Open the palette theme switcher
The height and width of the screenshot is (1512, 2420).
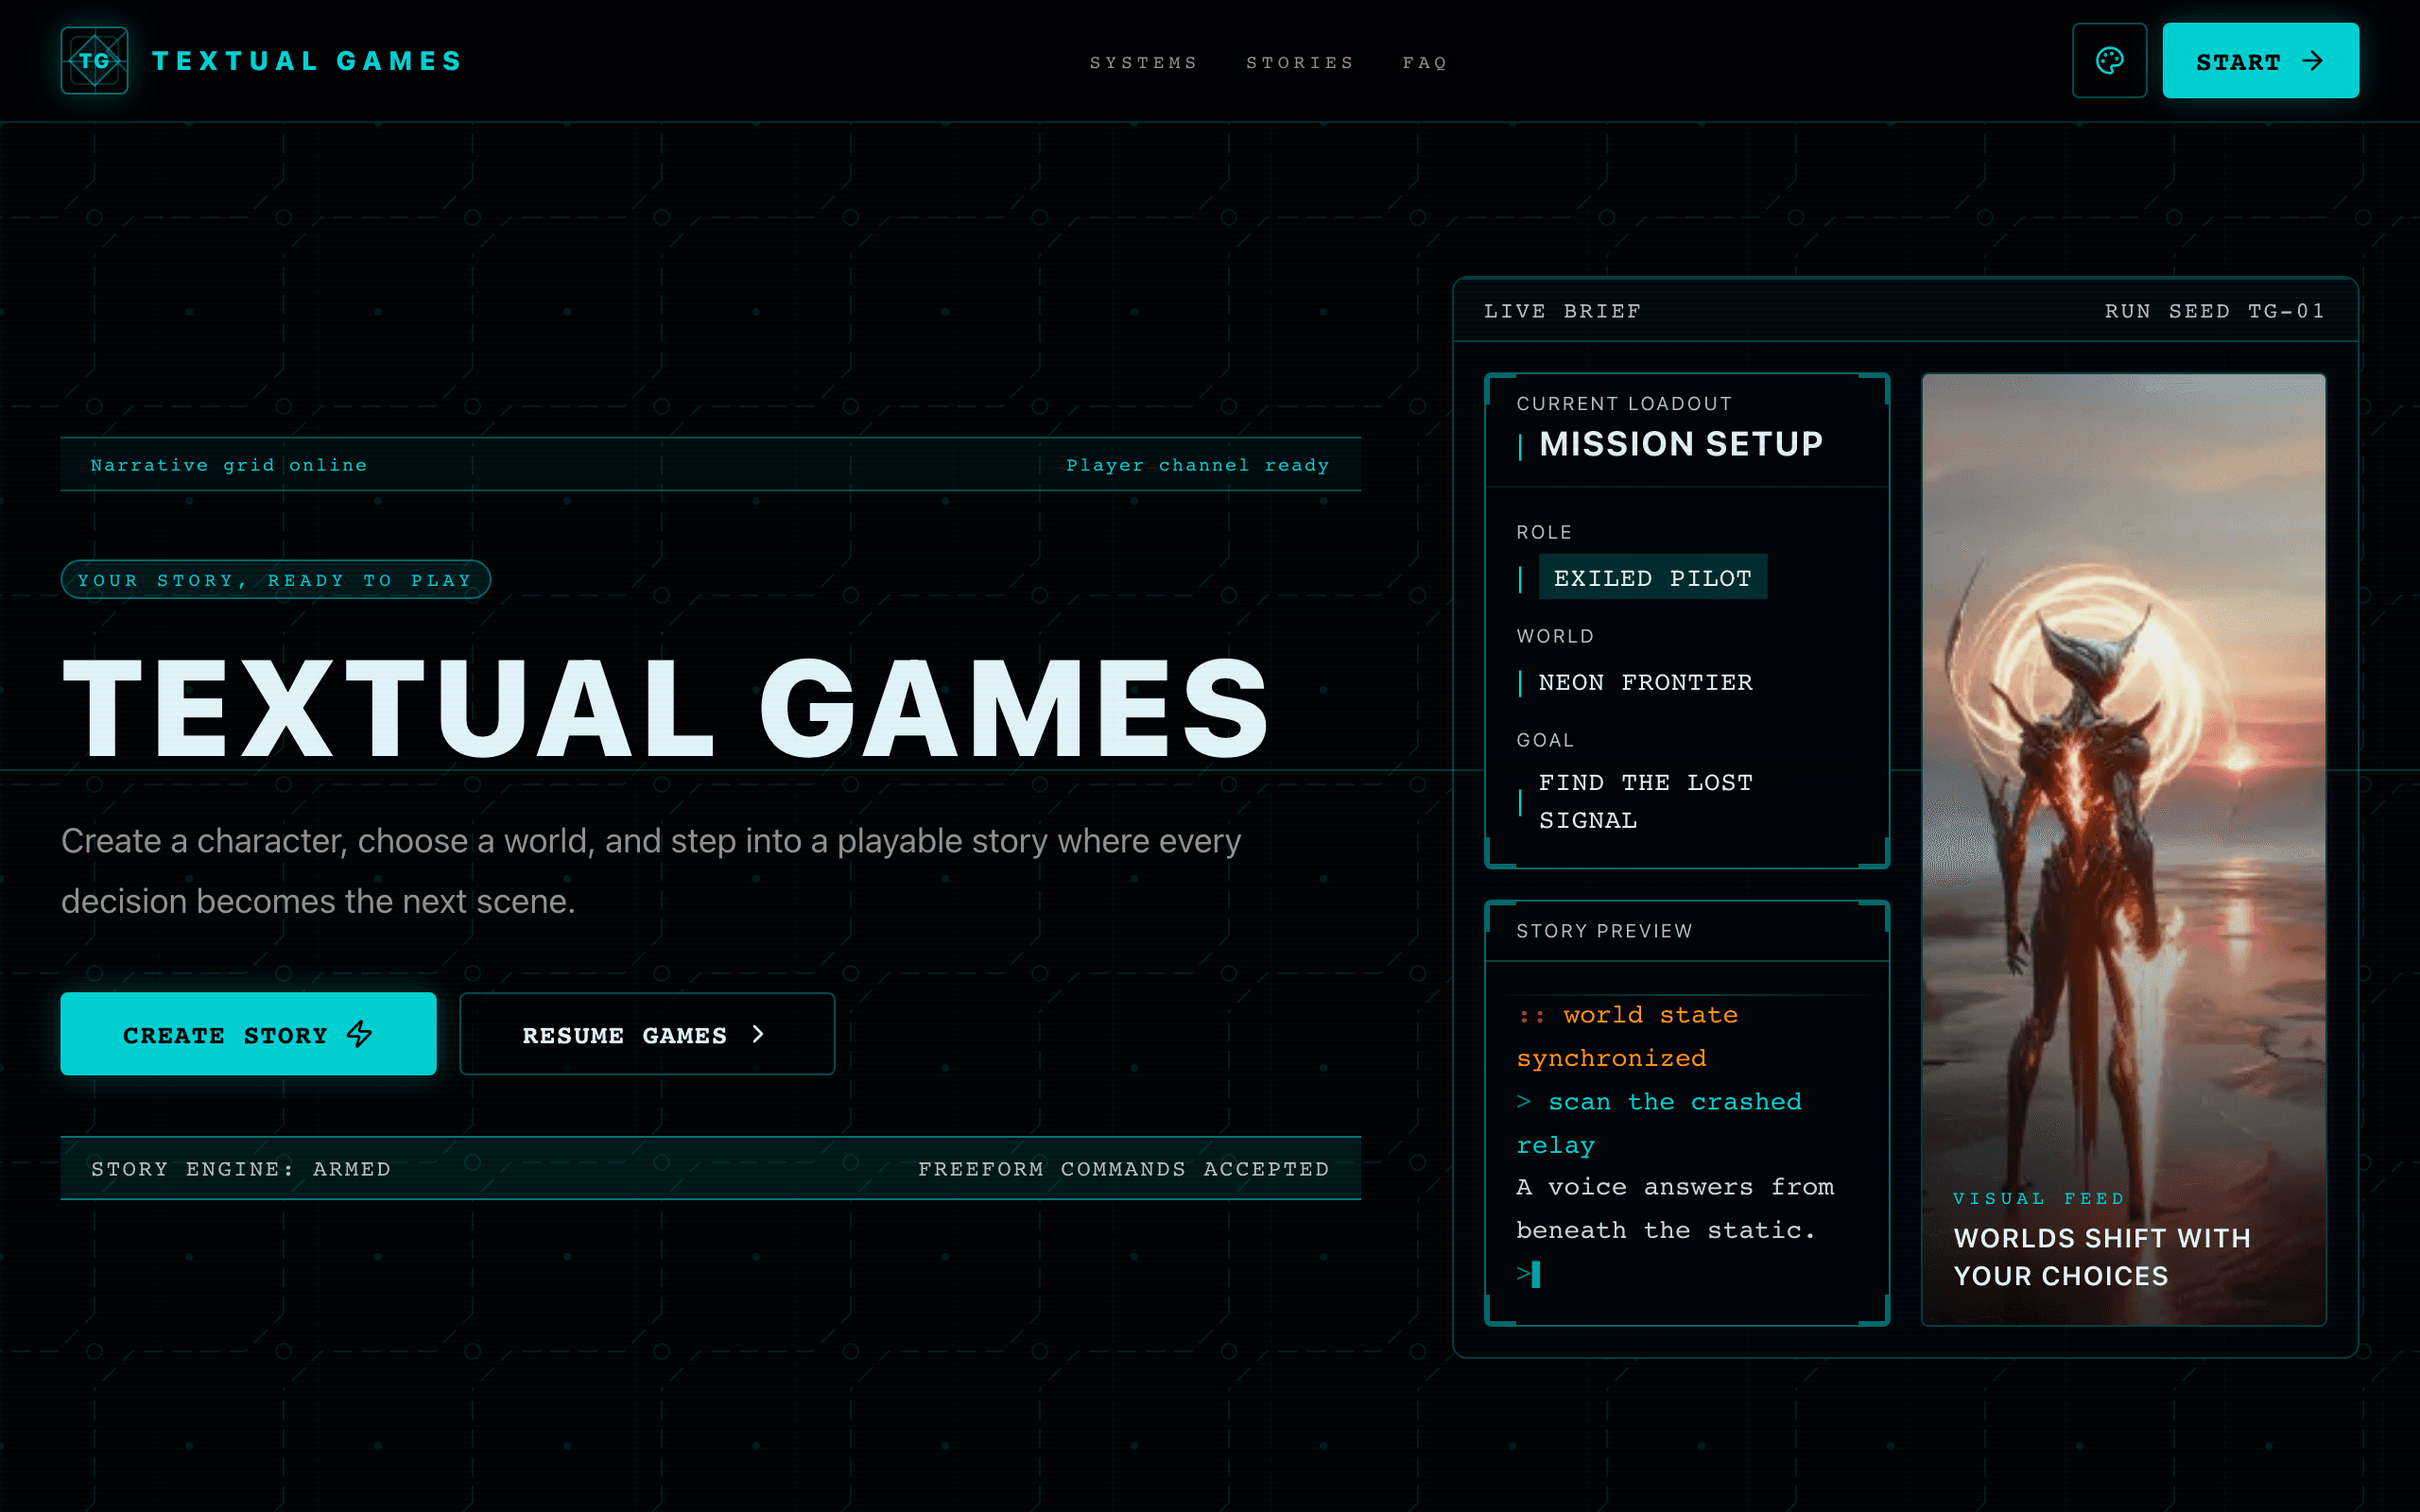2109,60
